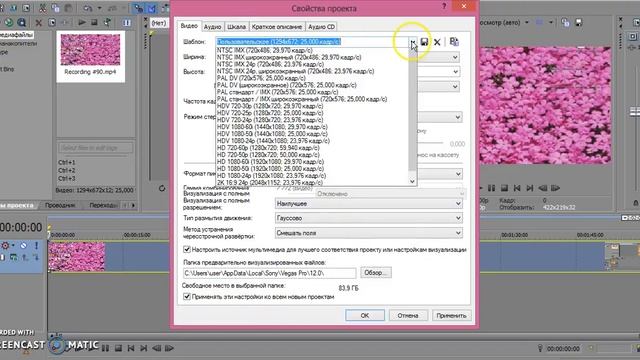This screenshot has height=360, width=640.
Task: Open the Проводник tab in the Vegas window
Action: coord(60,205)
